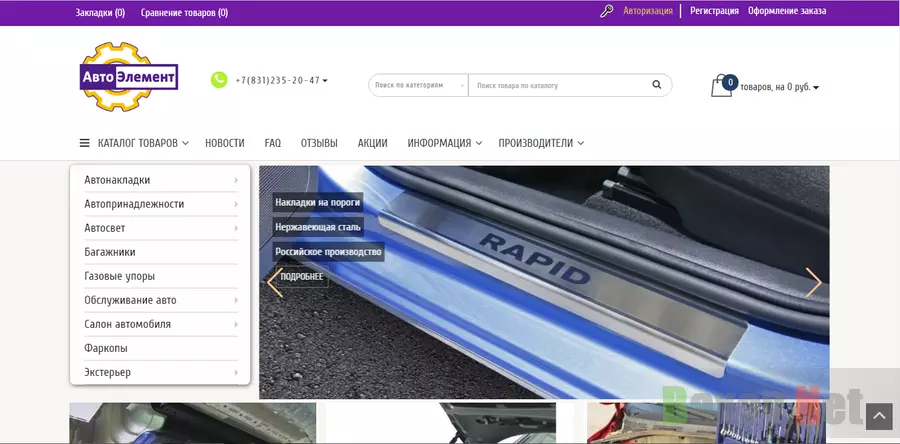Image resolution: width=900 pixels, height=444 pixels.
Task: Click the Нержавеющая сталь banner label
Action: [x=318, y=227]
